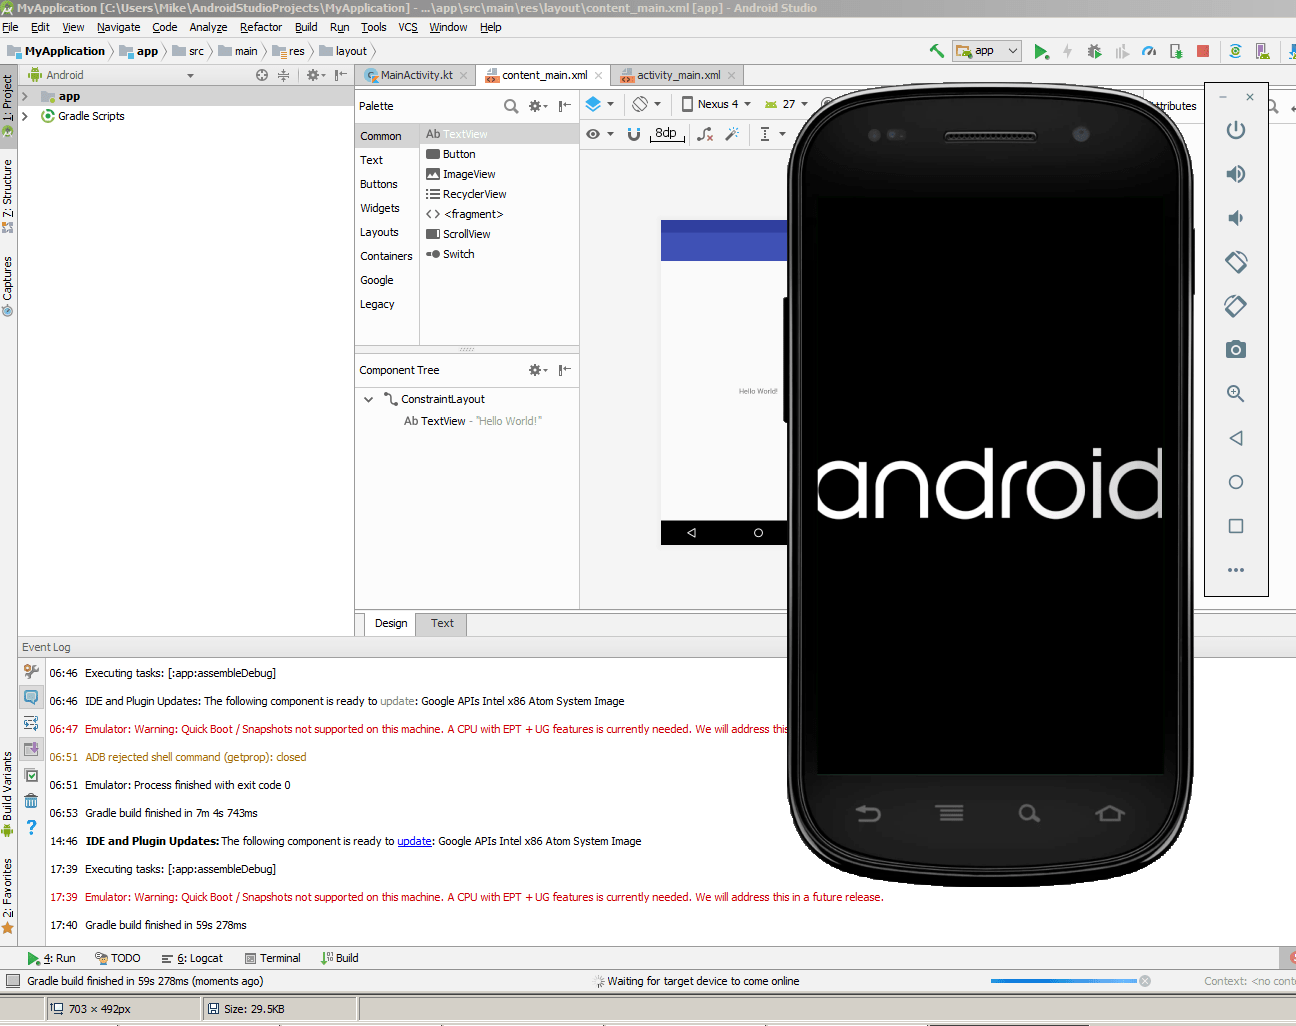1296x1026 pixels.
Task: Open the Logcat tool window
Action: click(192, 958)
